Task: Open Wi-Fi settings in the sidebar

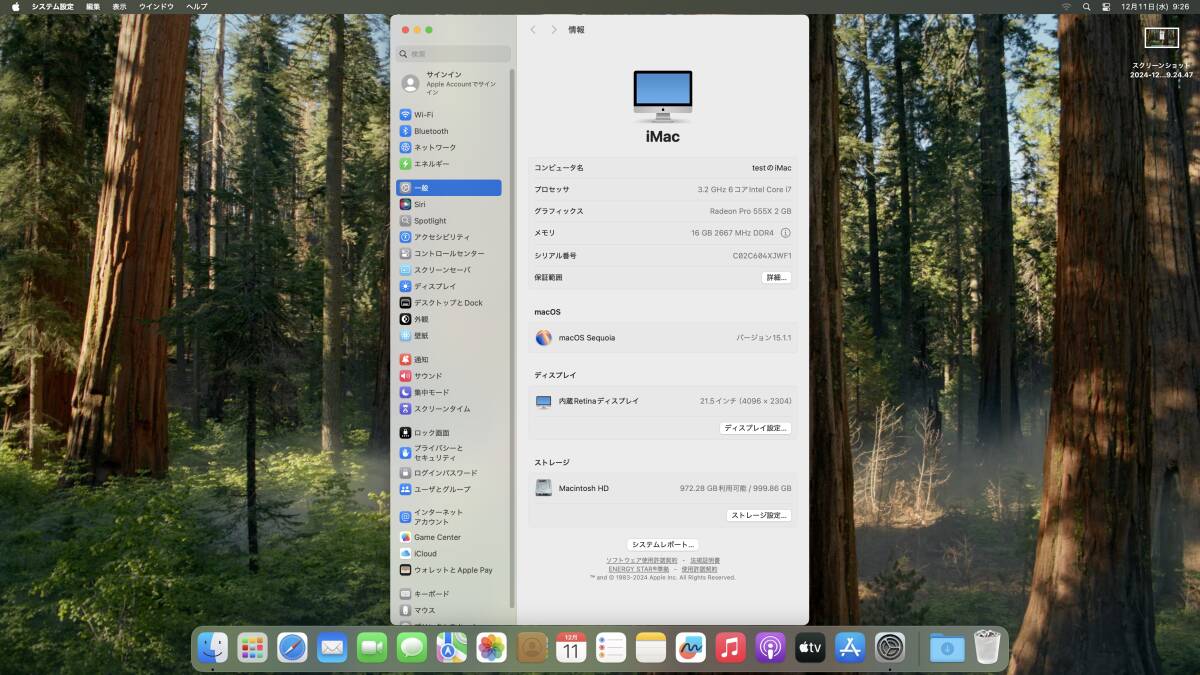Action: tap(423, 115)
